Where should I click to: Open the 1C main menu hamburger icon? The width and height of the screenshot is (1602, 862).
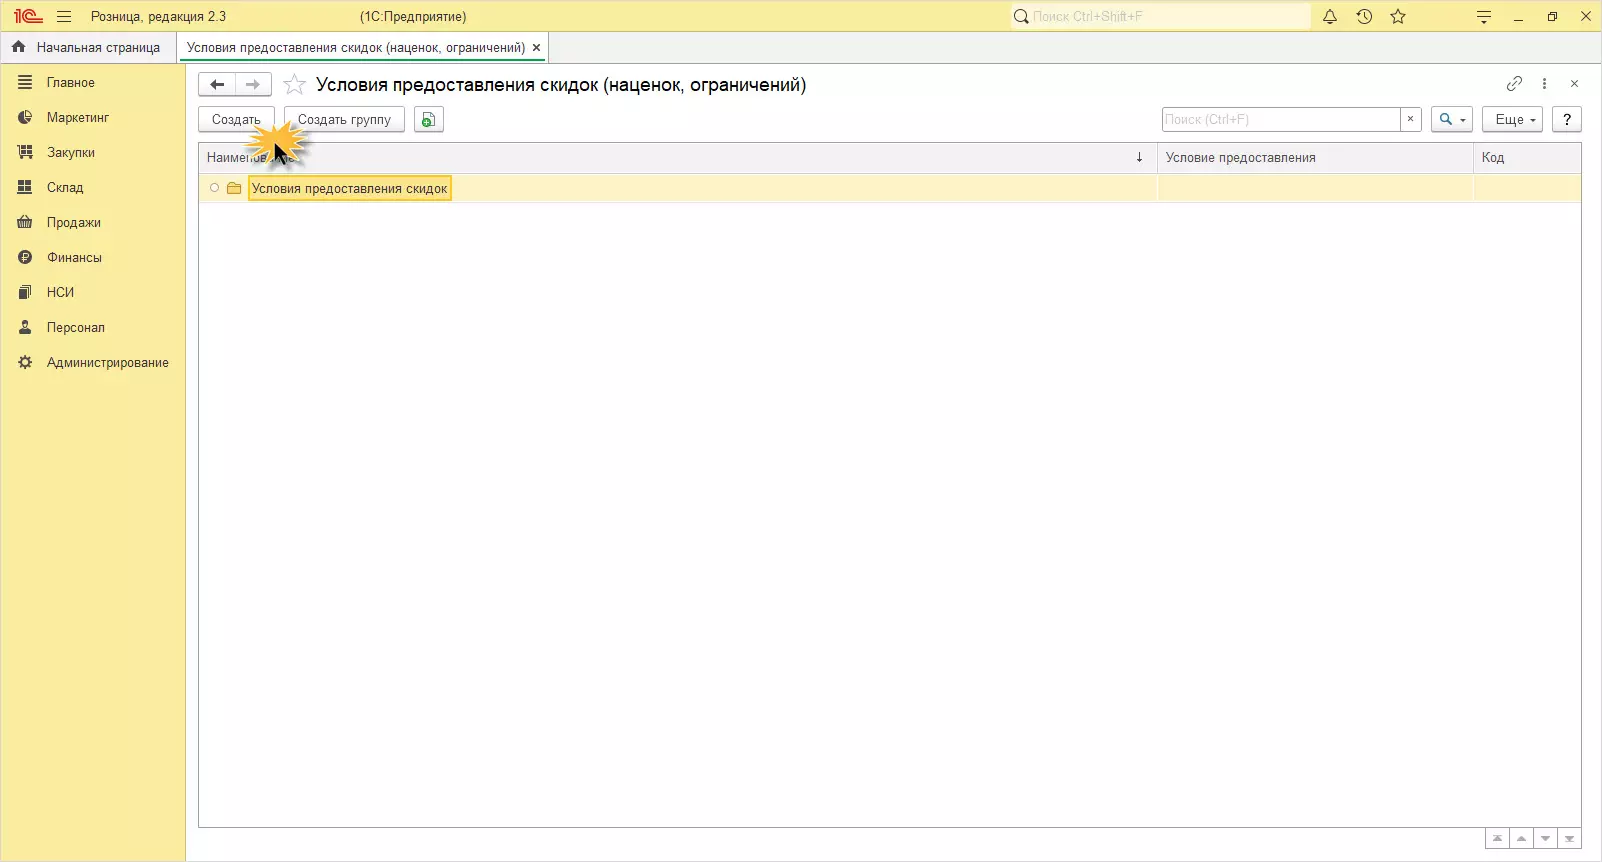(64, 17)
